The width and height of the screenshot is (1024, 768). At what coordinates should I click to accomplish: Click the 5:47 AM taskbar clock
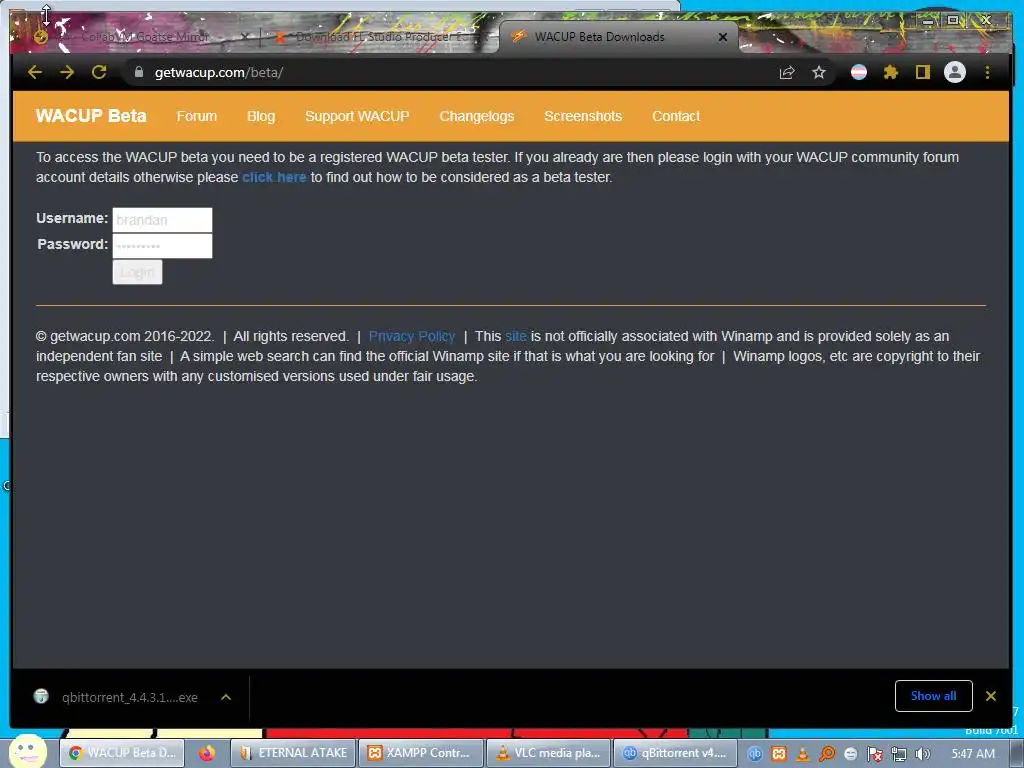(973, 754)
